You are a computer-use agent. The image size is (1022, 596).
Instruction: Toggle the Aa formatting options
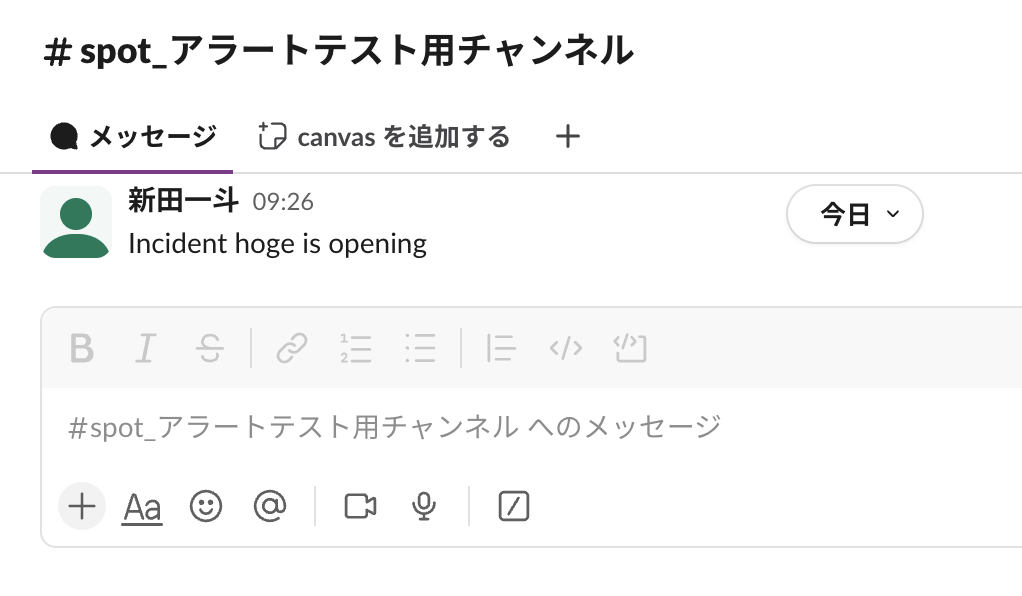[x=142, y=507]
